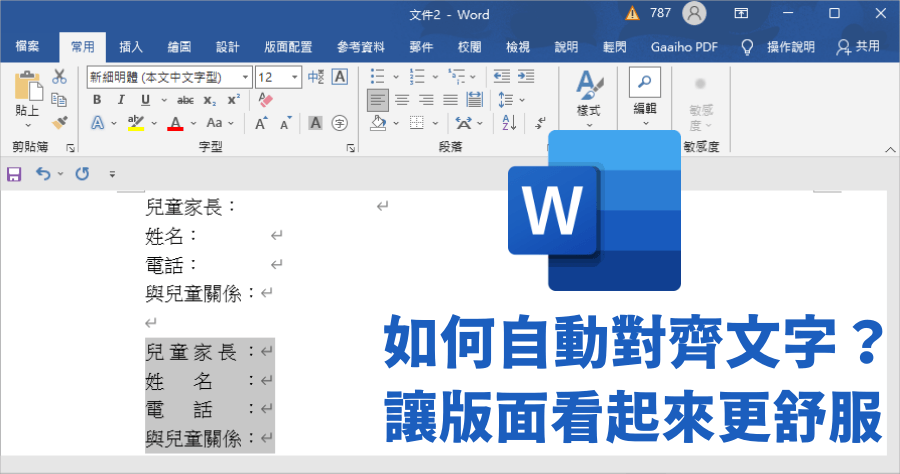
Task: Open the Change Case Aa dropdown
Action: click(x=220, y=123)
